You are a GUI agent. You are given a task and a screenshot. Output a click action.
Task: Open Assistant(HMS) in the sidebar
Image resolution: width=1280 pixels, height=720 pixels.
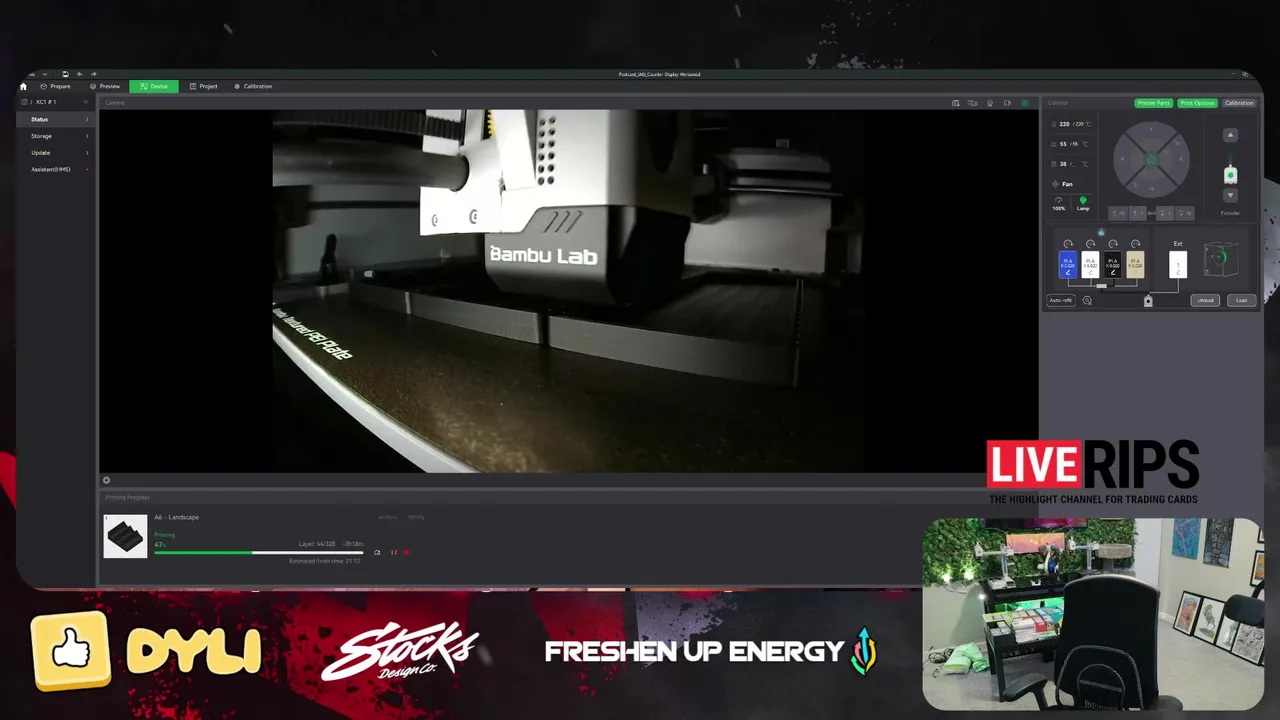pyautogui.click(x=55, y=169)
